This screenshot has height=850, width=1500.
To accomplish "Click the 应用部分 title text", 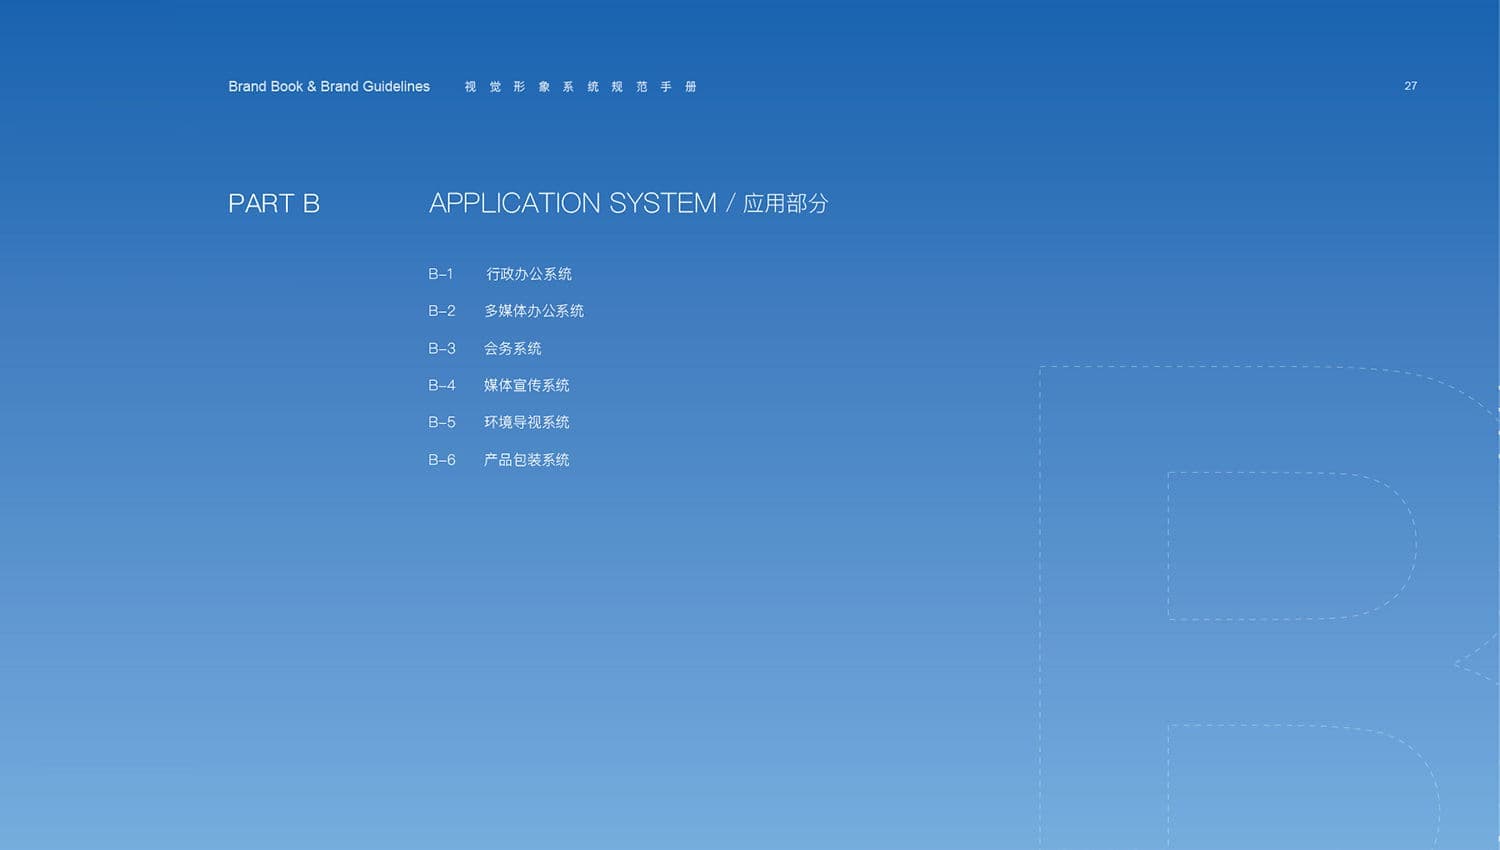I will 785,204.
